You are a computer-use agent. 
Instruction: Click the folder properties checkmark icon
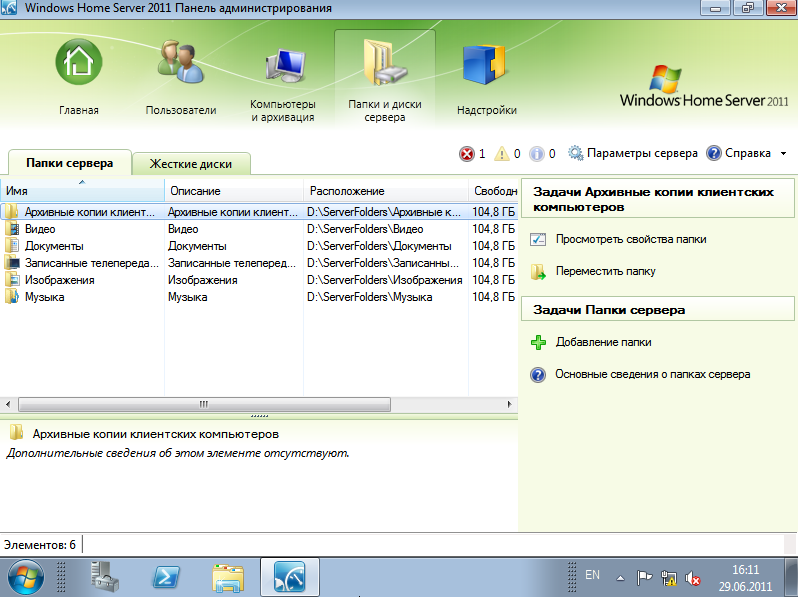(538, 239)
